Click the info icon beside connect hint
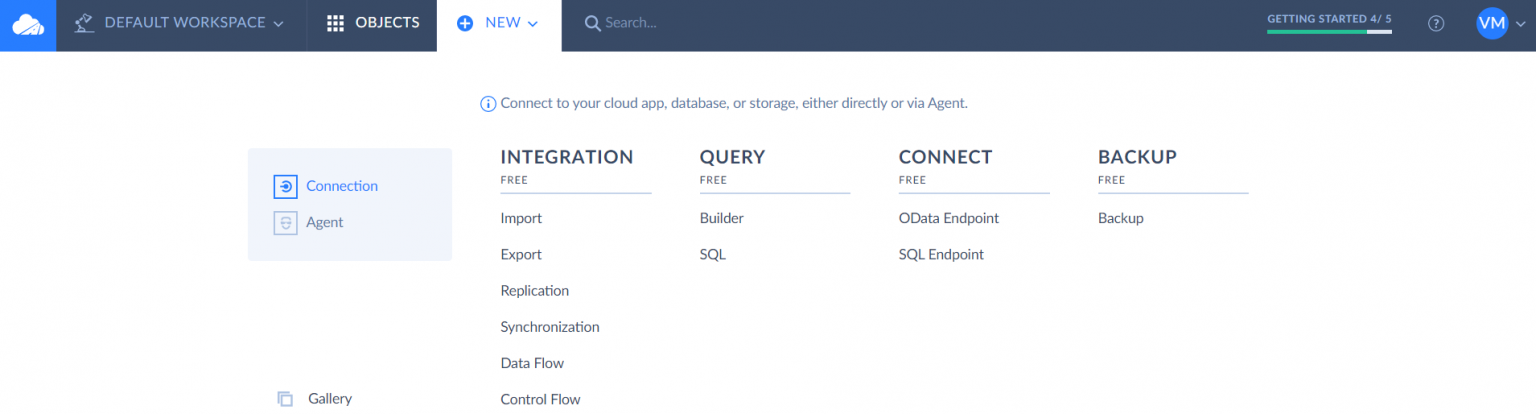The width and height of the screenshot is (1536, 414). 488,103
